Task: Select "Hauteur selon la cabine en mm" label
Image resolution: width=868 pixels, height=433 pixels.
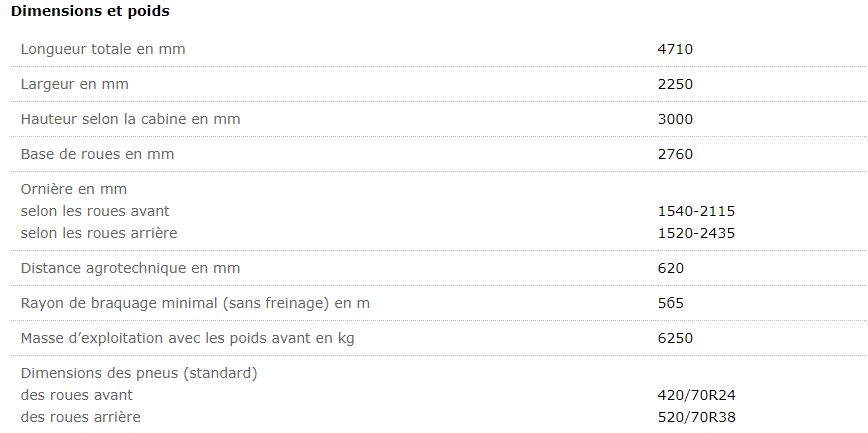Action: 131,119
